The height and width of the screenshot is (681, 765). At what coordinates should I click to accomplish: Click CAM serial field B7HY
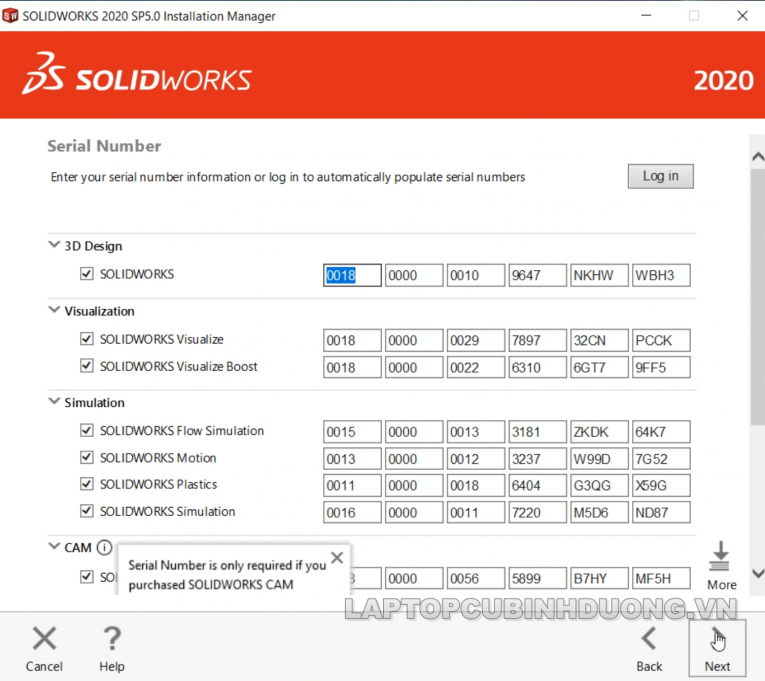point(599,578)
